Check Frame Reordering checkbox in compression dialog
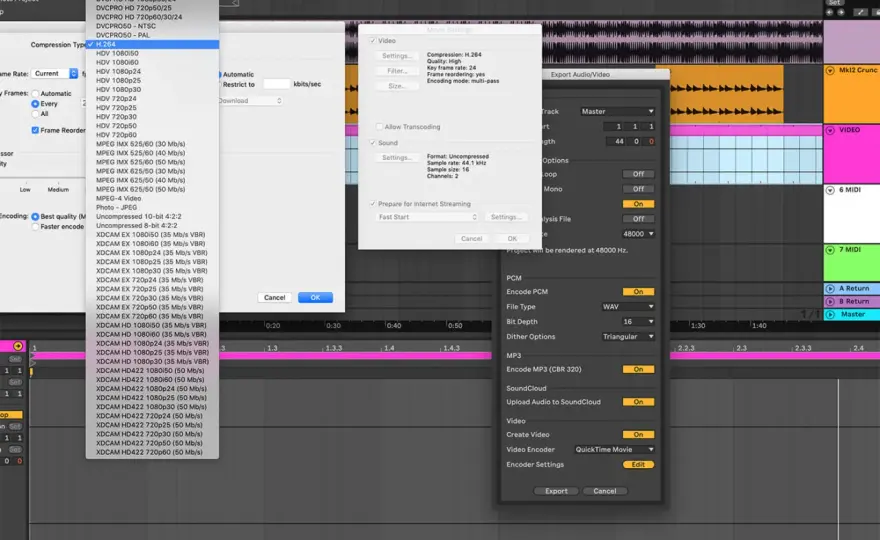Screen dimensions: 880x540 click(35, 130)
